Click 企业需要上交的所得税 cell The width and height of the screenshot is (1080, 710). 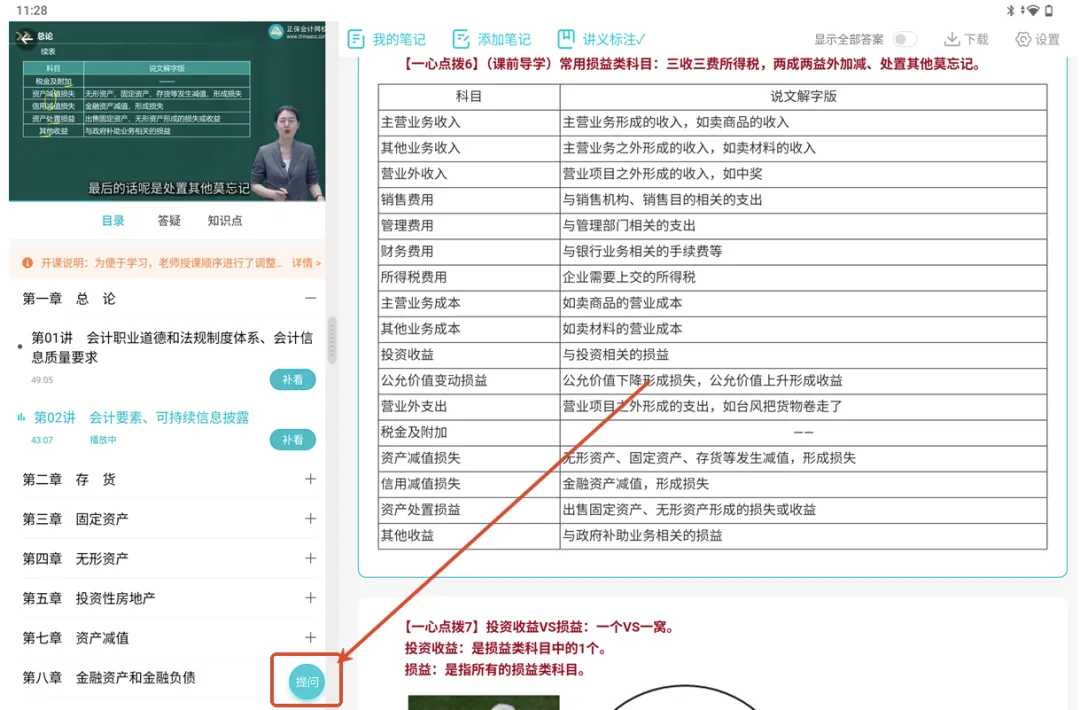click(x=803, y=277)
